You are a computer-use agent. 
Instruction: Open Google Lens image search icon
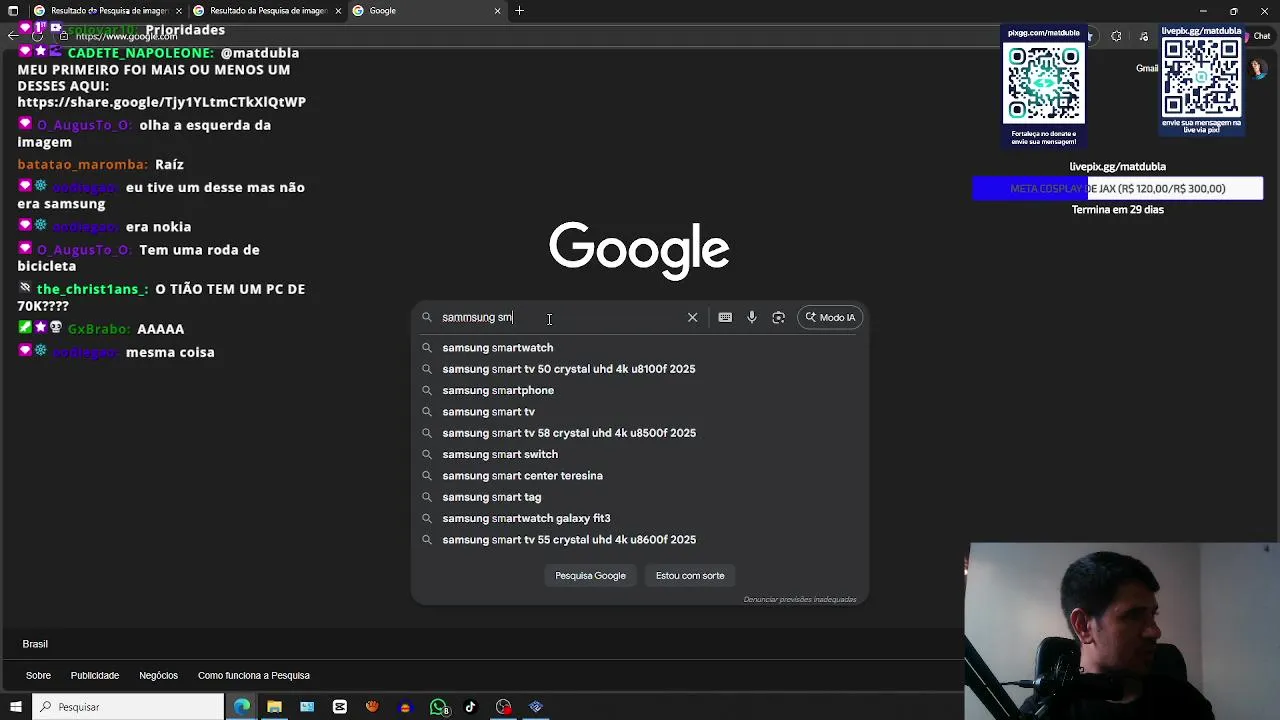click(x=778, y=317)
